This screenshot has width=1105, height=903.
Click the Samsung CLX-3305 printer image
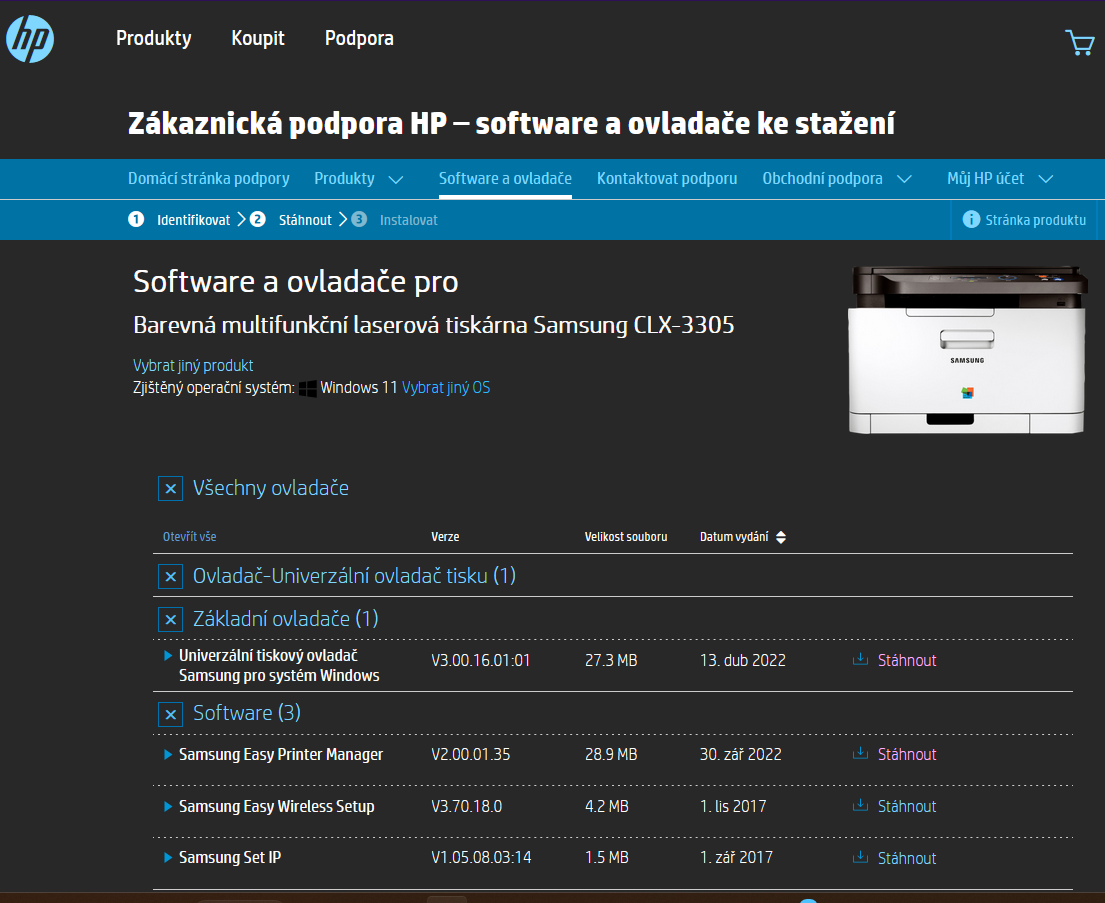point(966,350)
